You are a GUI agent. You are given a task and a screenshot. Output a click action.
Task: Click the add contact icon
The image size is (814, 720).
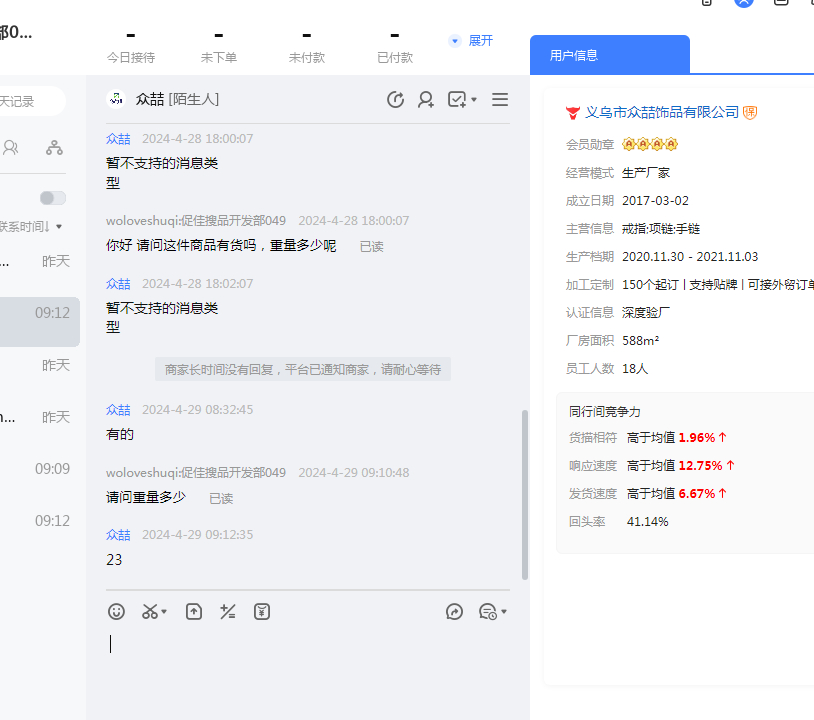(426, 99)
